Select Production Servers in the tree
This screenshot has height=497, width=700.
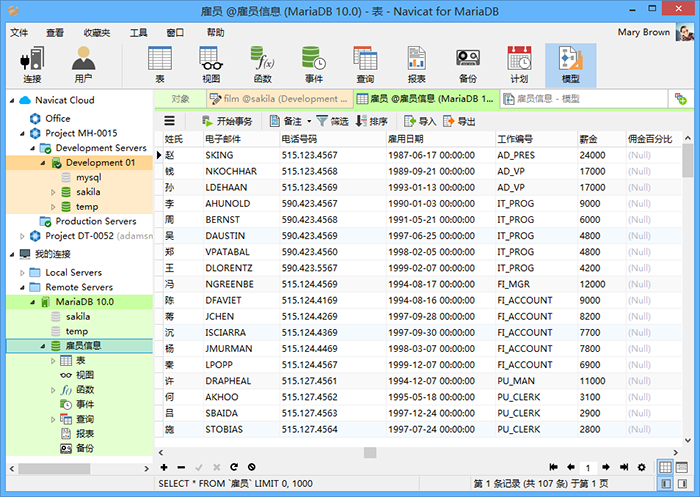tap(96, 221)
